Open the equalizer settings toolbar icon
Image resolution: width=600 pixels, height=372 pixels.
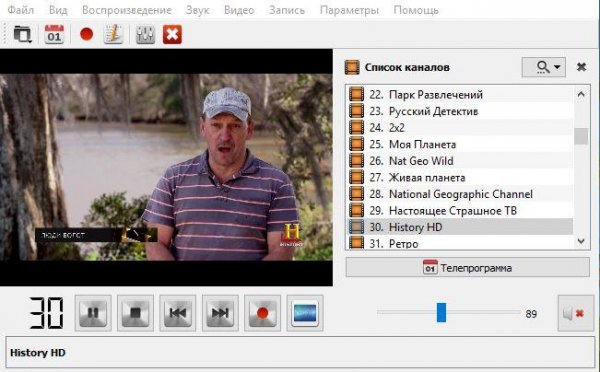(145, 34)
